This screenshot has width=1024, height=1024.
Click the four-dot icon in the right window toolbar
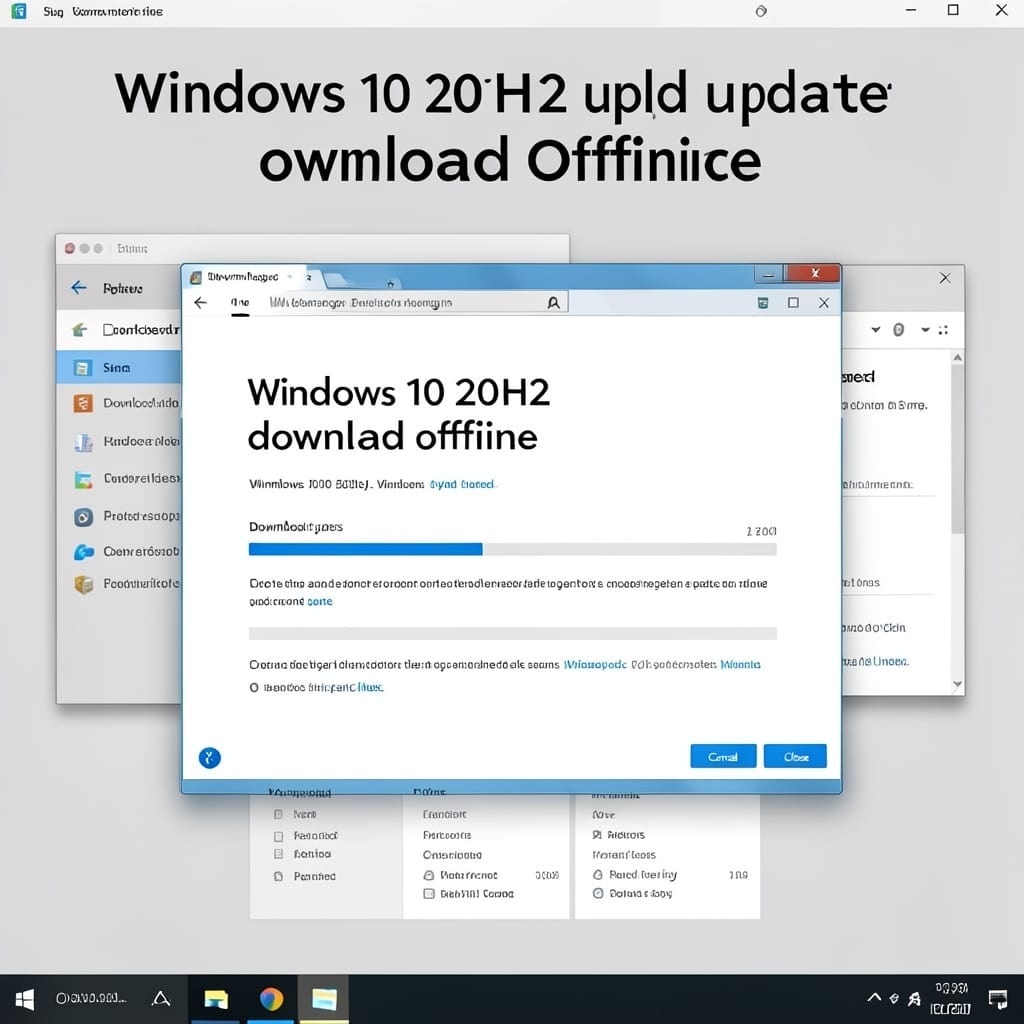(943, 330)
